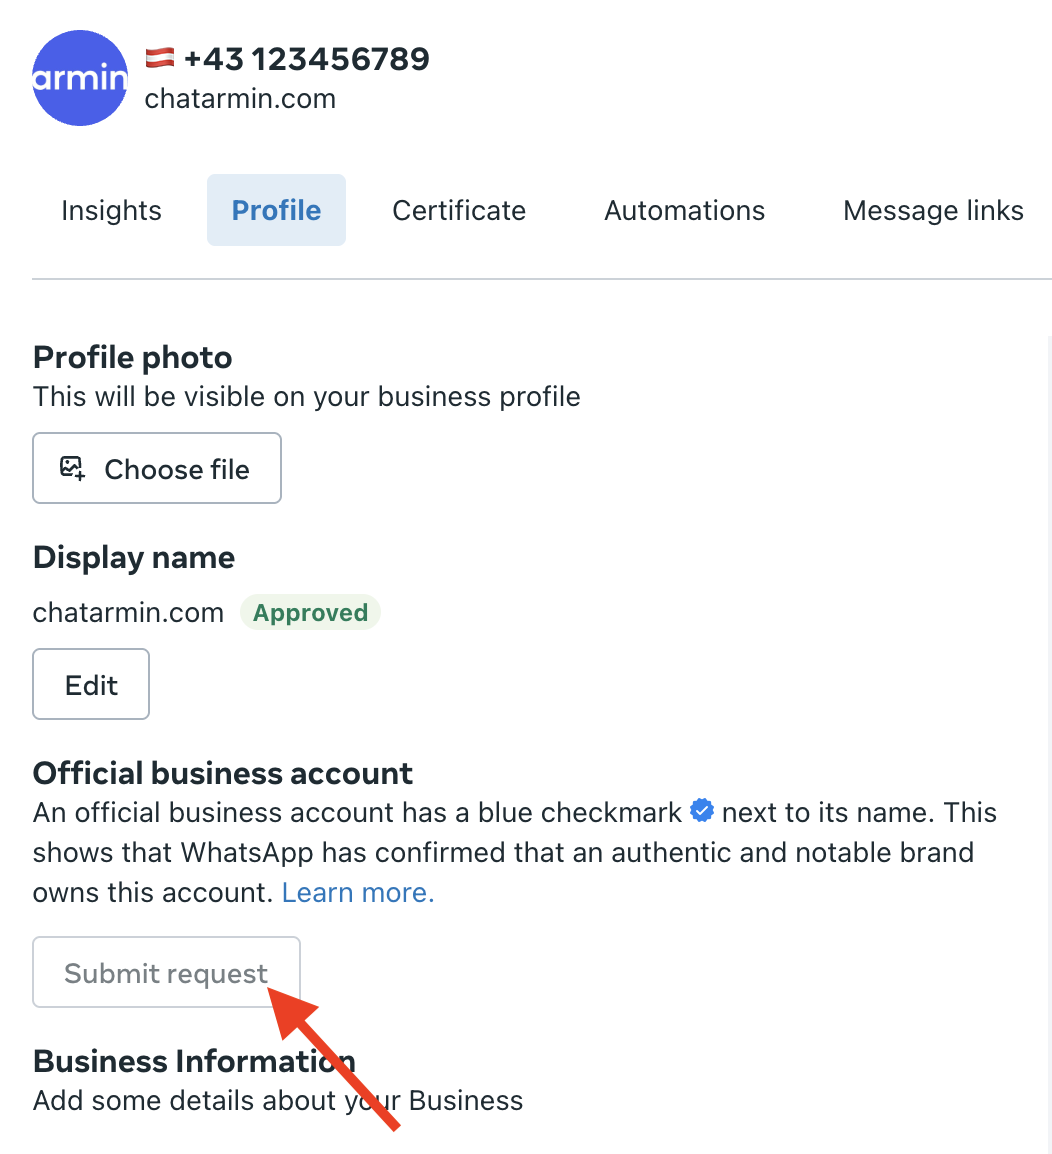Switch to the Certificate tab
Screen dimensions: 1052x1154
click(x=459, y=211)
